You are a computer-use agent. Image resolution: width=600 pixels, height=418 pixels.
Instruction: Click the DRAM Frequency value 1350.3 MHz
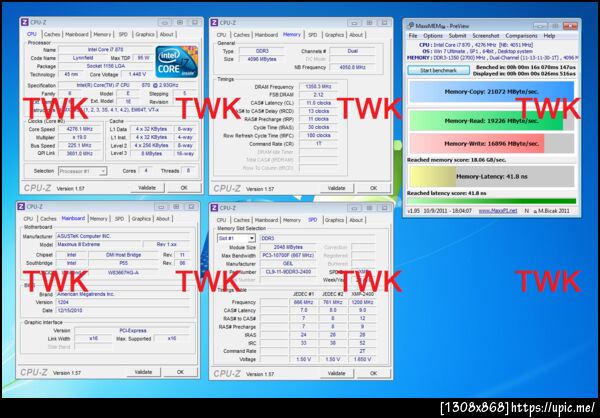[x=318, y=87]
